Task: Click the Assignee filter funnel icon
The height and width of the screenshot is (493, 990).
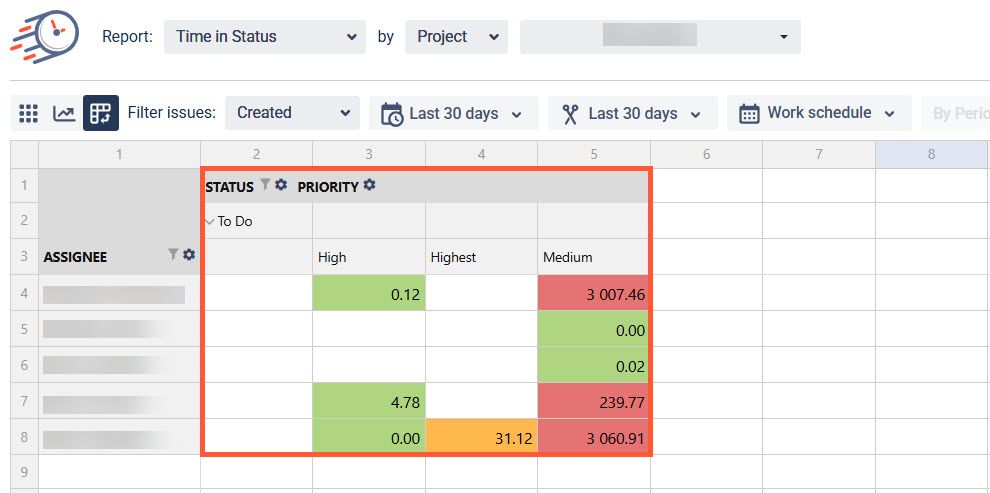Action: pyautogui.click(x=173, y=254)
